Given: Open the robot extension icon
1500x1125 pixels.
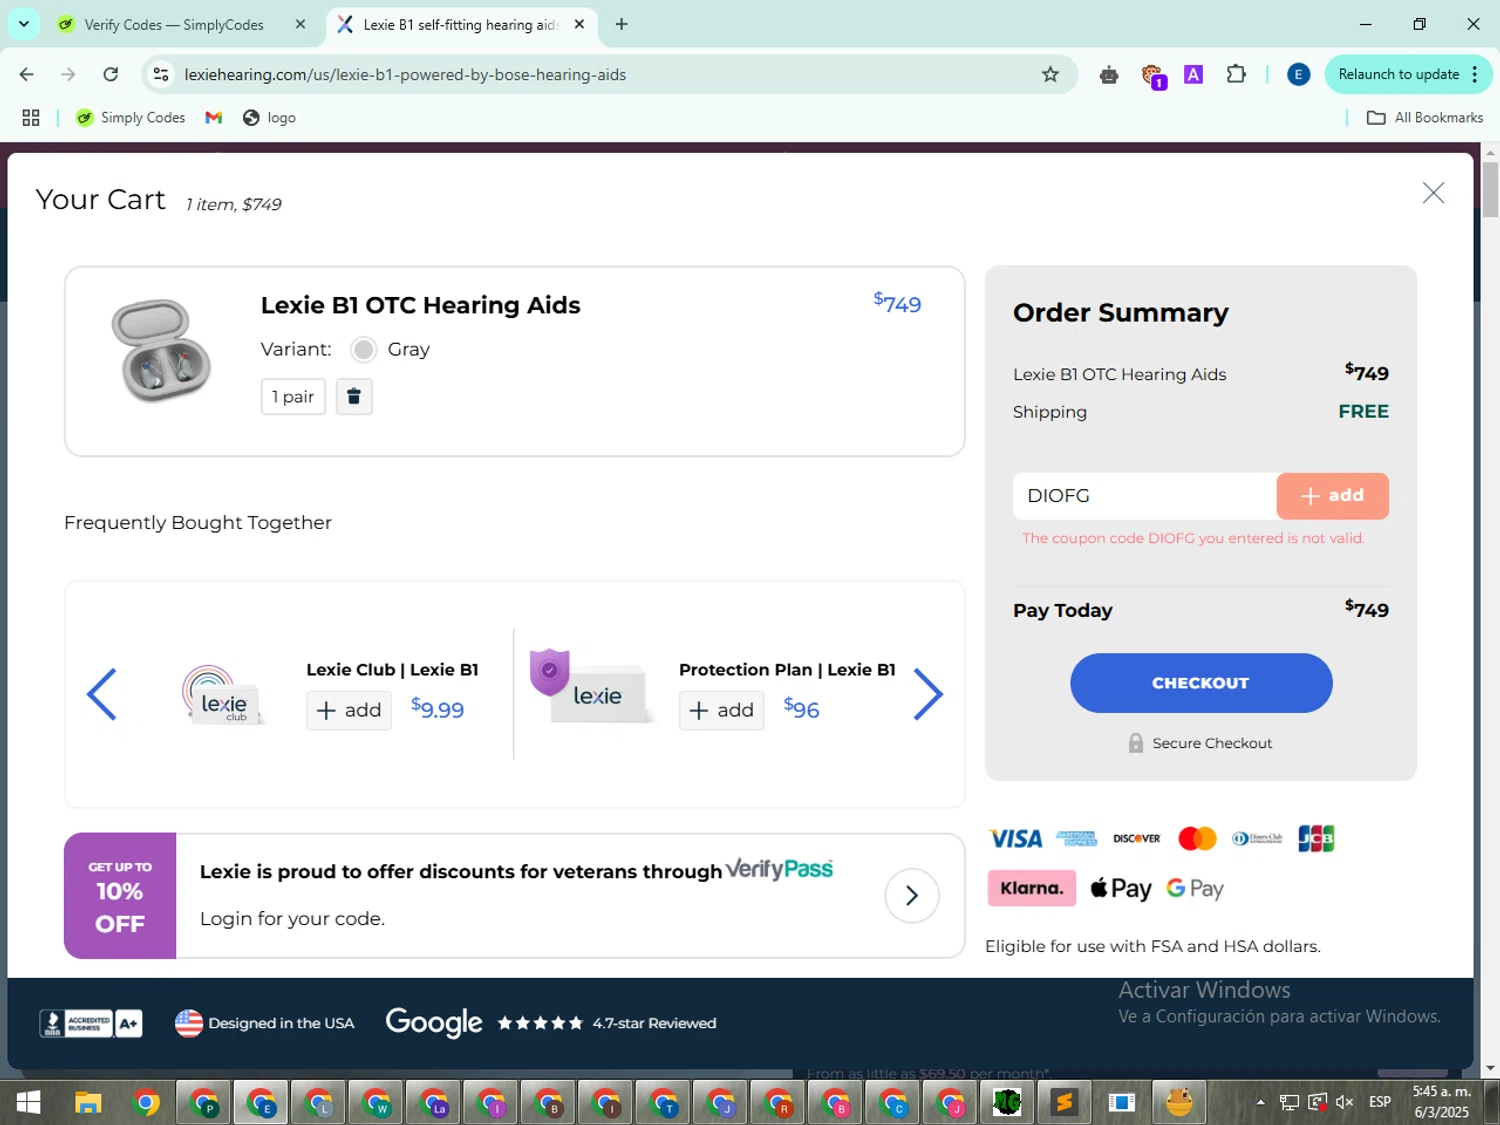Looking at the screenshot, I should coord(1109,75).
